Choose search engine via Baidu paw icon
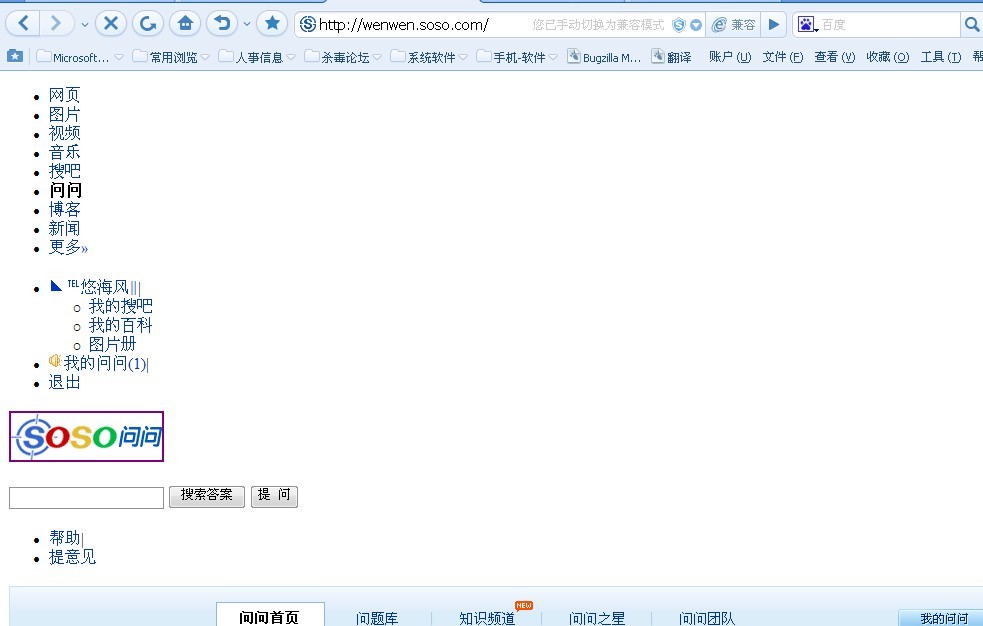The image size is (983, 626). click(x=807, y=24)
